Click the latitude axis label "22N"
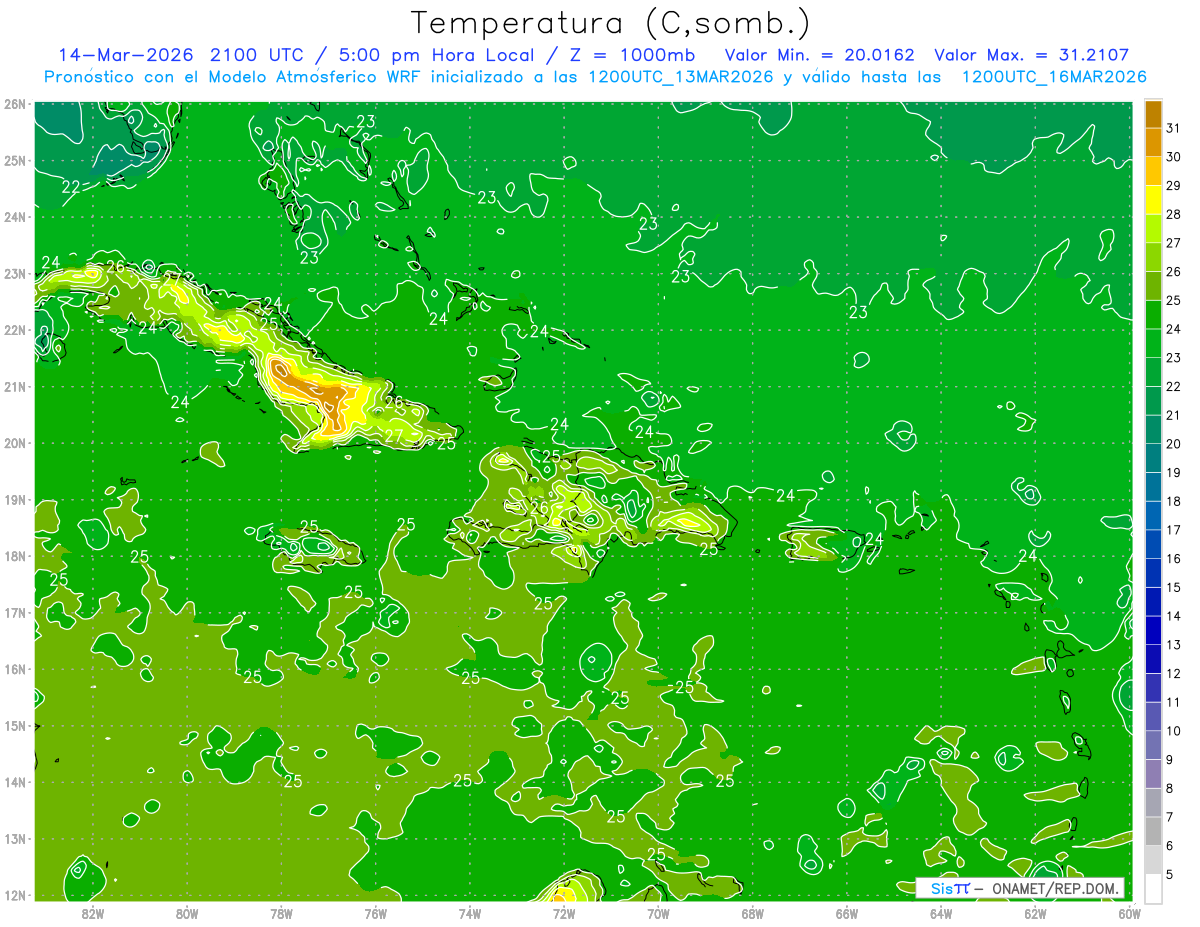1200x927 pixels. (14, 330)
